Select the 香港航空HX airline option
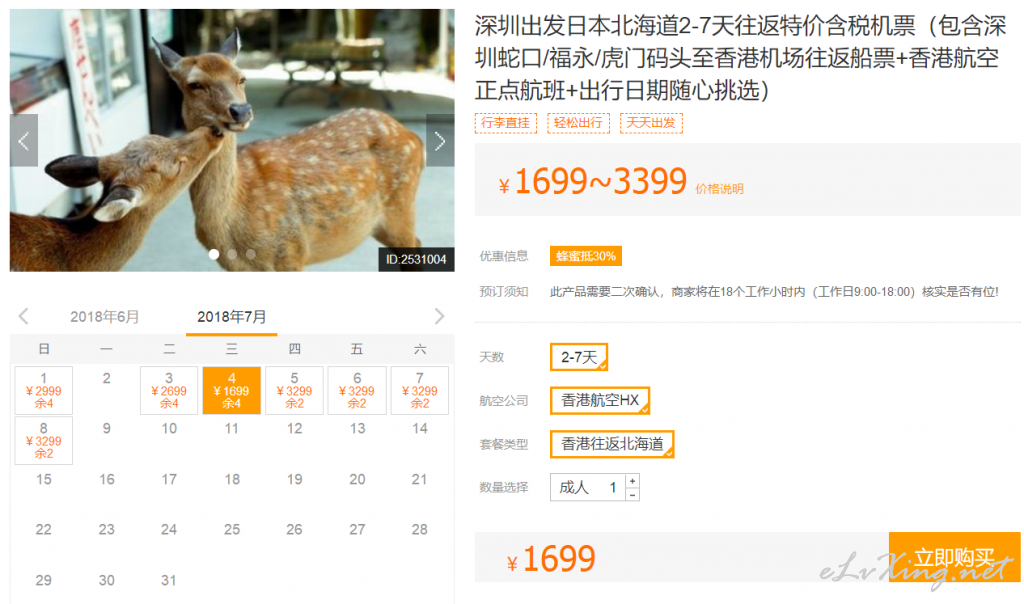1024x604 pixels. [x=600, y=400]
